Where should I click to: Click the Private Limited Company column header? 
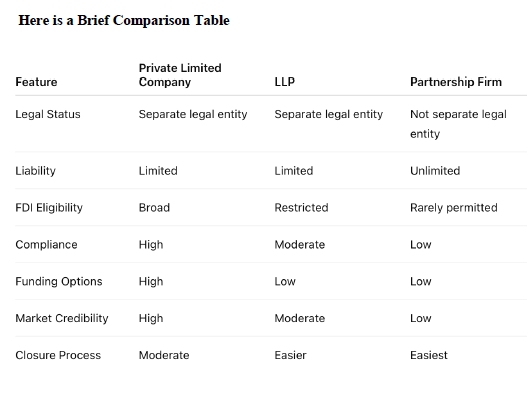pos(180,75)
